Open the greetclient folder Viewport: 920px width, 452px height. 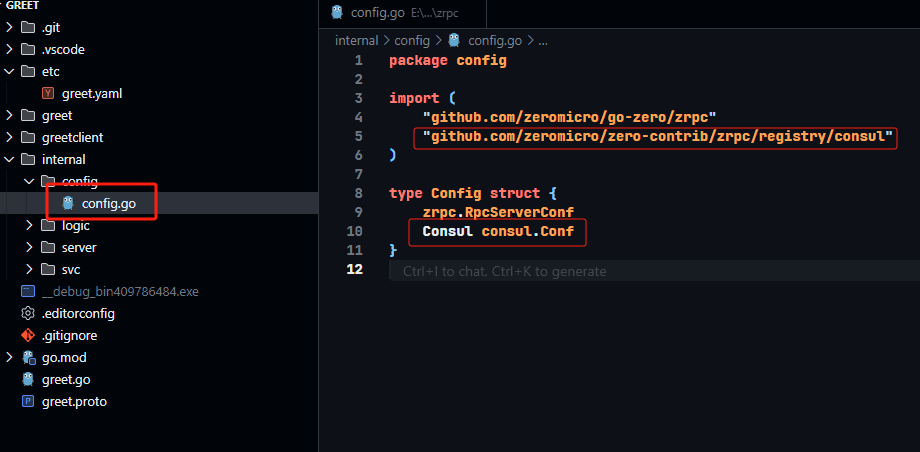point(72,137)
